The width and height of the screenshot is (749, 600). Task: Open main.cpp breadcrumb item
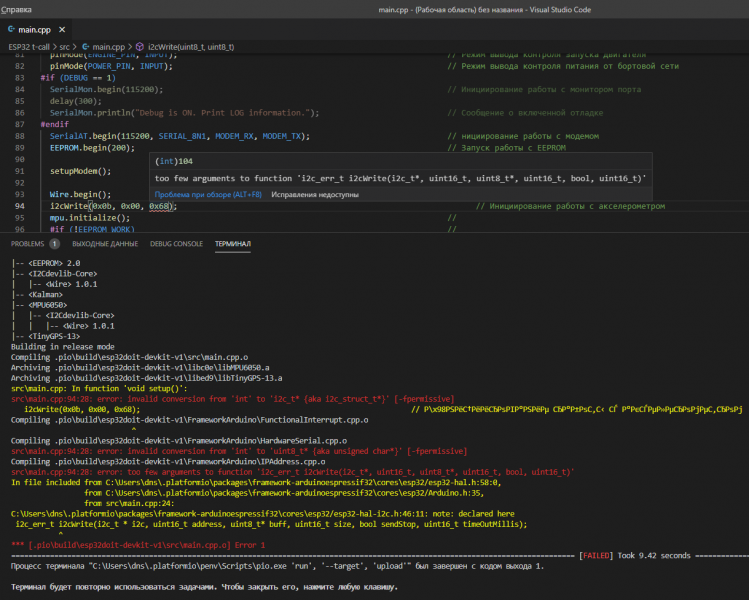coord(108,47)
